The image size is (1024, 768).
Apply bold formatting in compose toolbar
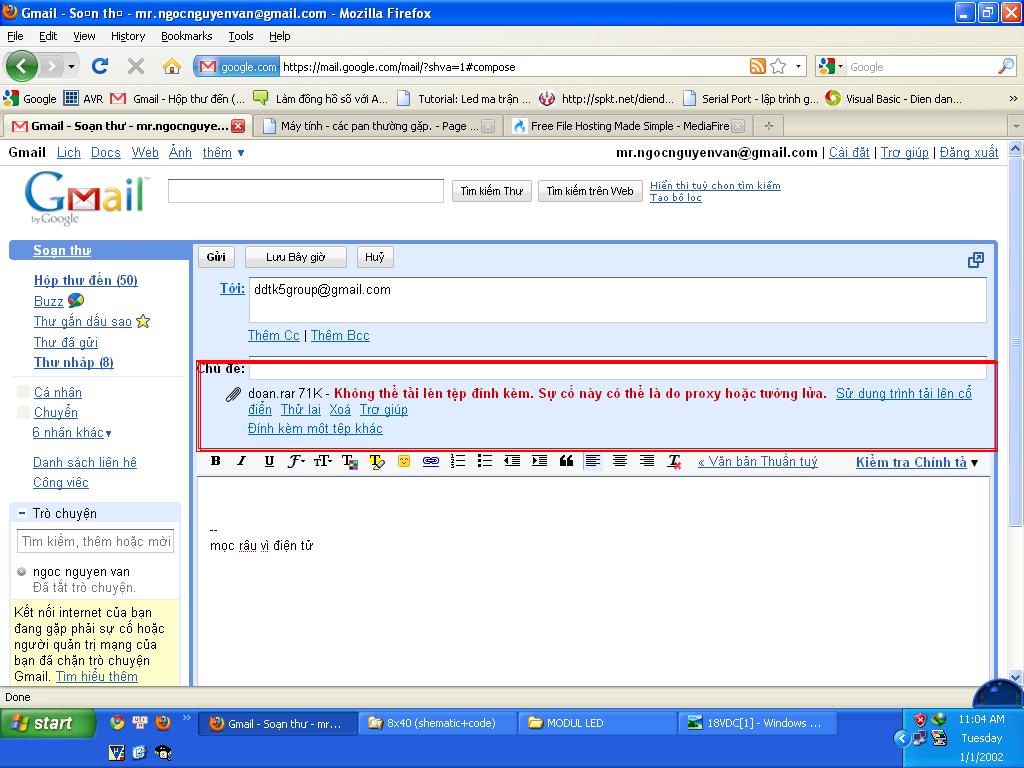tap(216, 461)
